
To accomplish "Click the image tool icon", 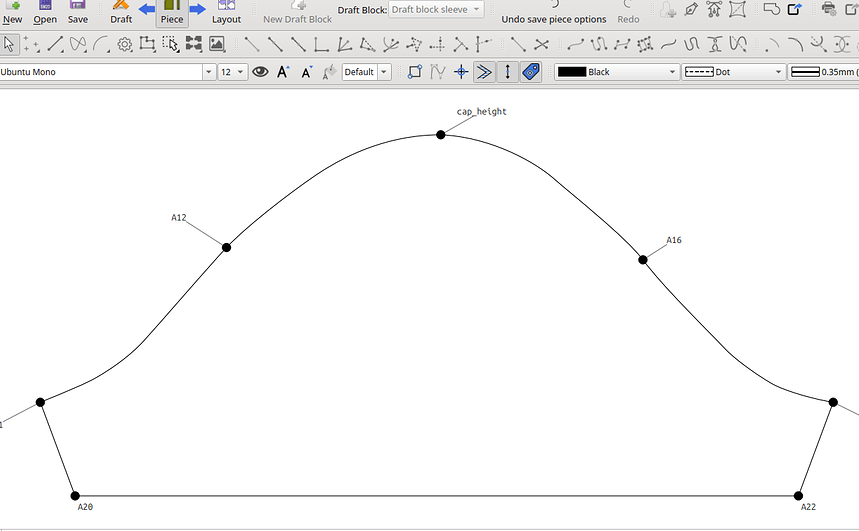I will coord(217,44).
